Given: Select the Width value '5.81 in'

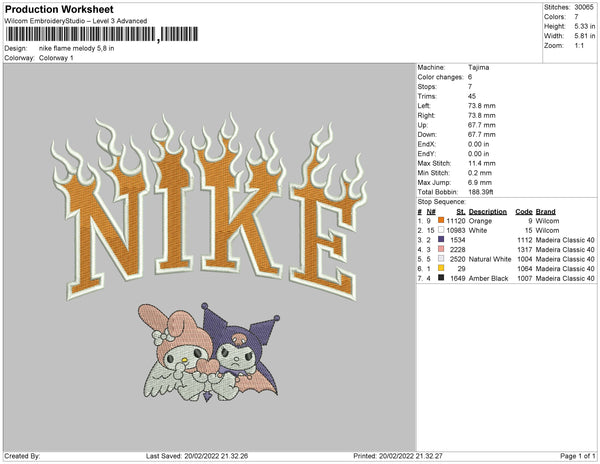Looking at the screenshot, I should [x=585, y=36].
